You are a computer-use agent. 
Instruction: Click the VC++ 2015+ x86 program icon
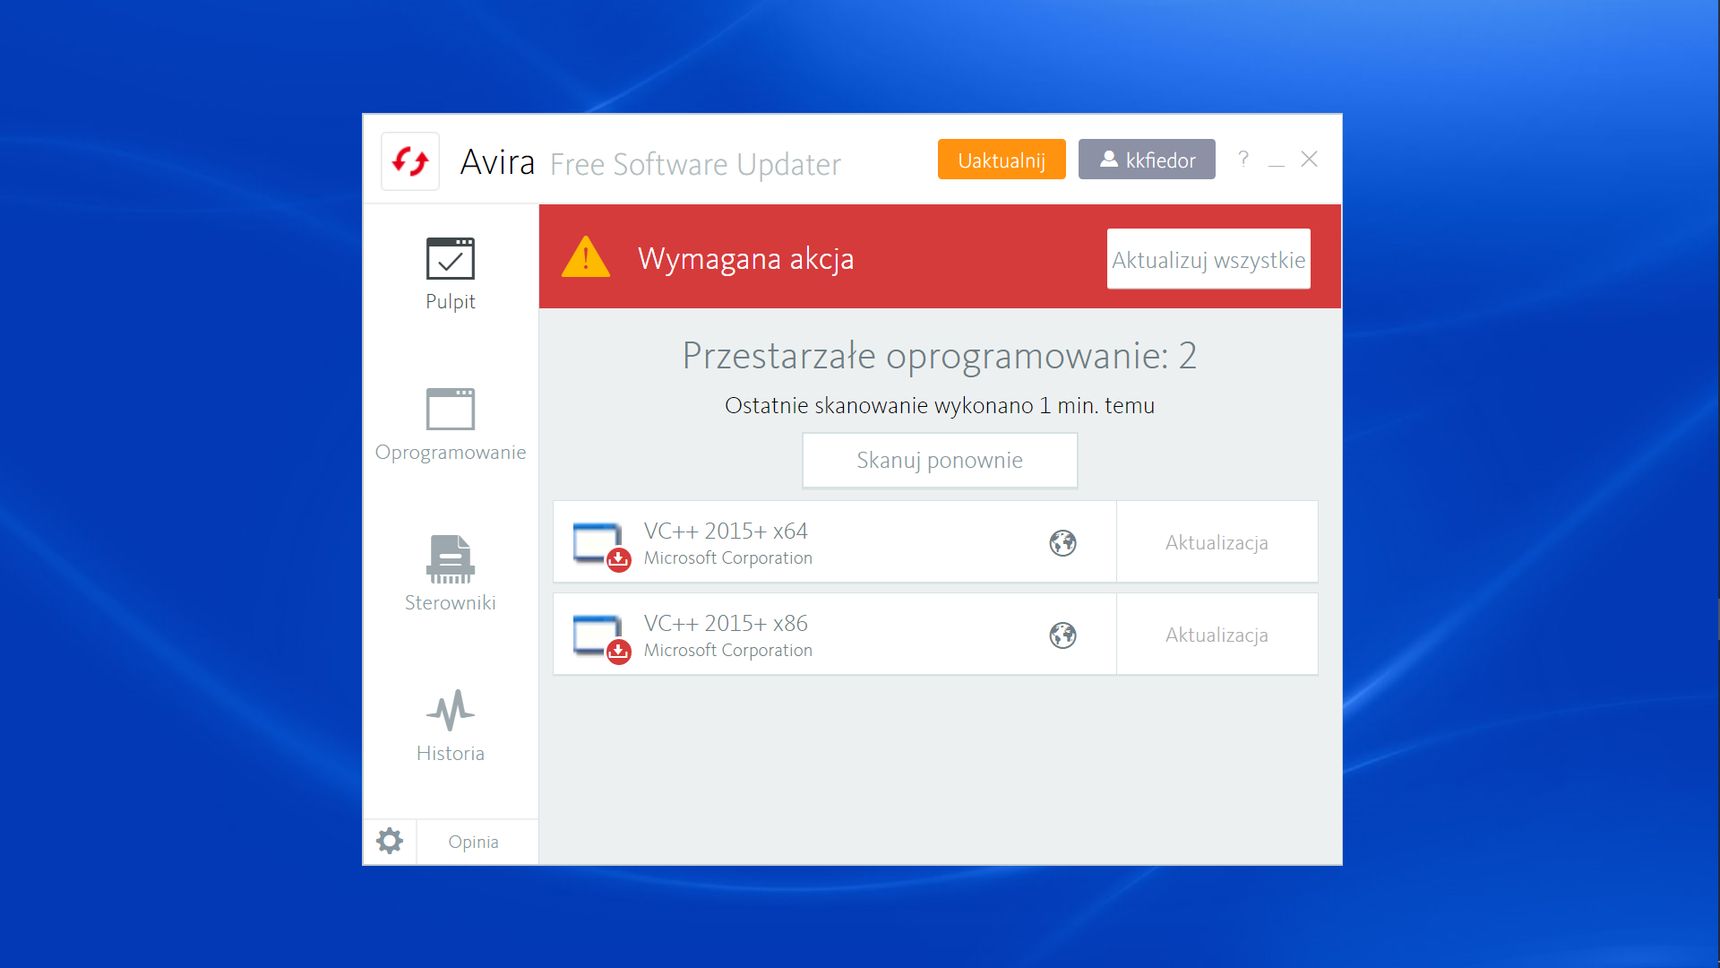pyautogui.click(x=601, y=637)
